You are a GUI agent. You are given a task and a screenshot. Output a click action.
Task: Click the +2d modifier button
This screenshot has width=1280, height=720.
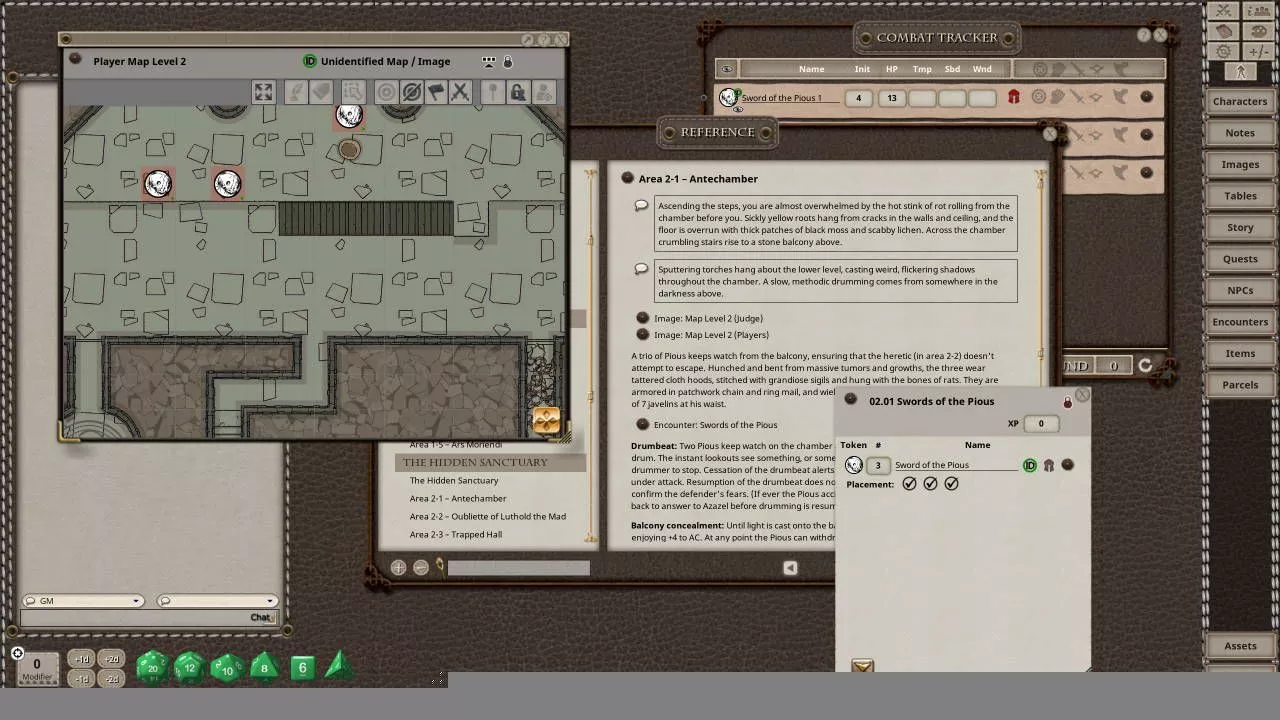tap(112, 658)
